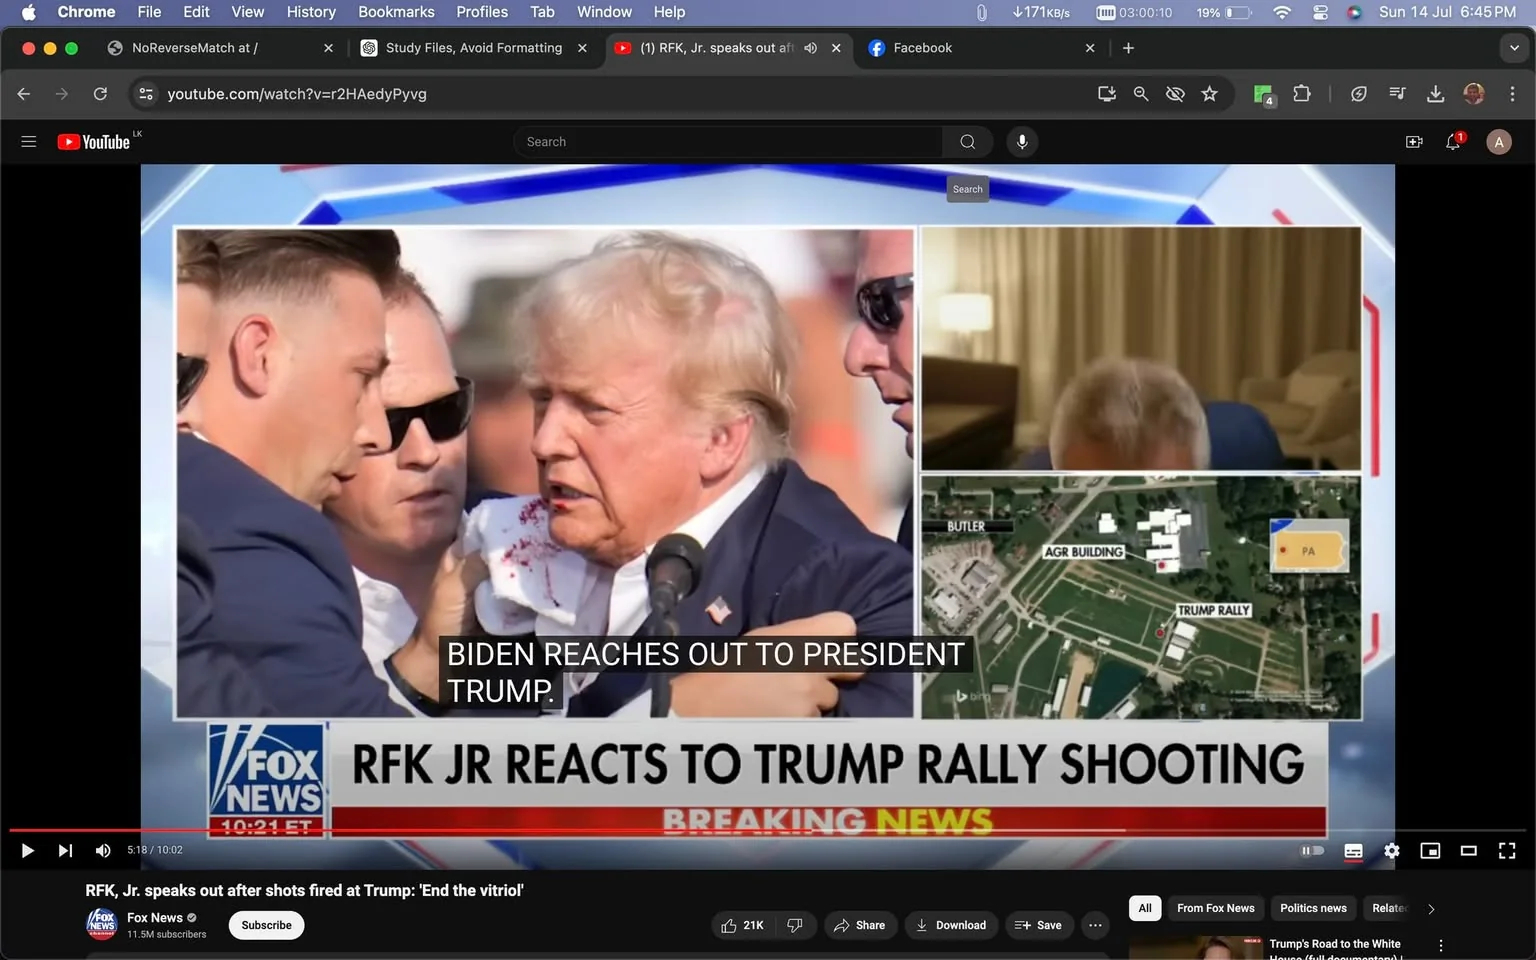Dislike this video
Image resolution: width=1536 pixels, height=960 pixels.
(x=796, y=925)
